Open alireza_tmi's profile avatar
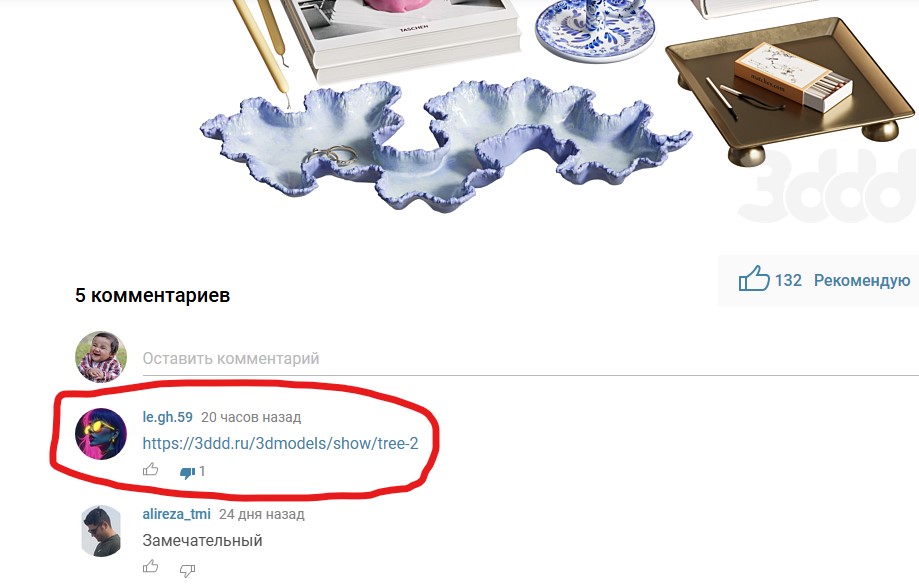The image size is (919, 586). [x=101, y=530]
